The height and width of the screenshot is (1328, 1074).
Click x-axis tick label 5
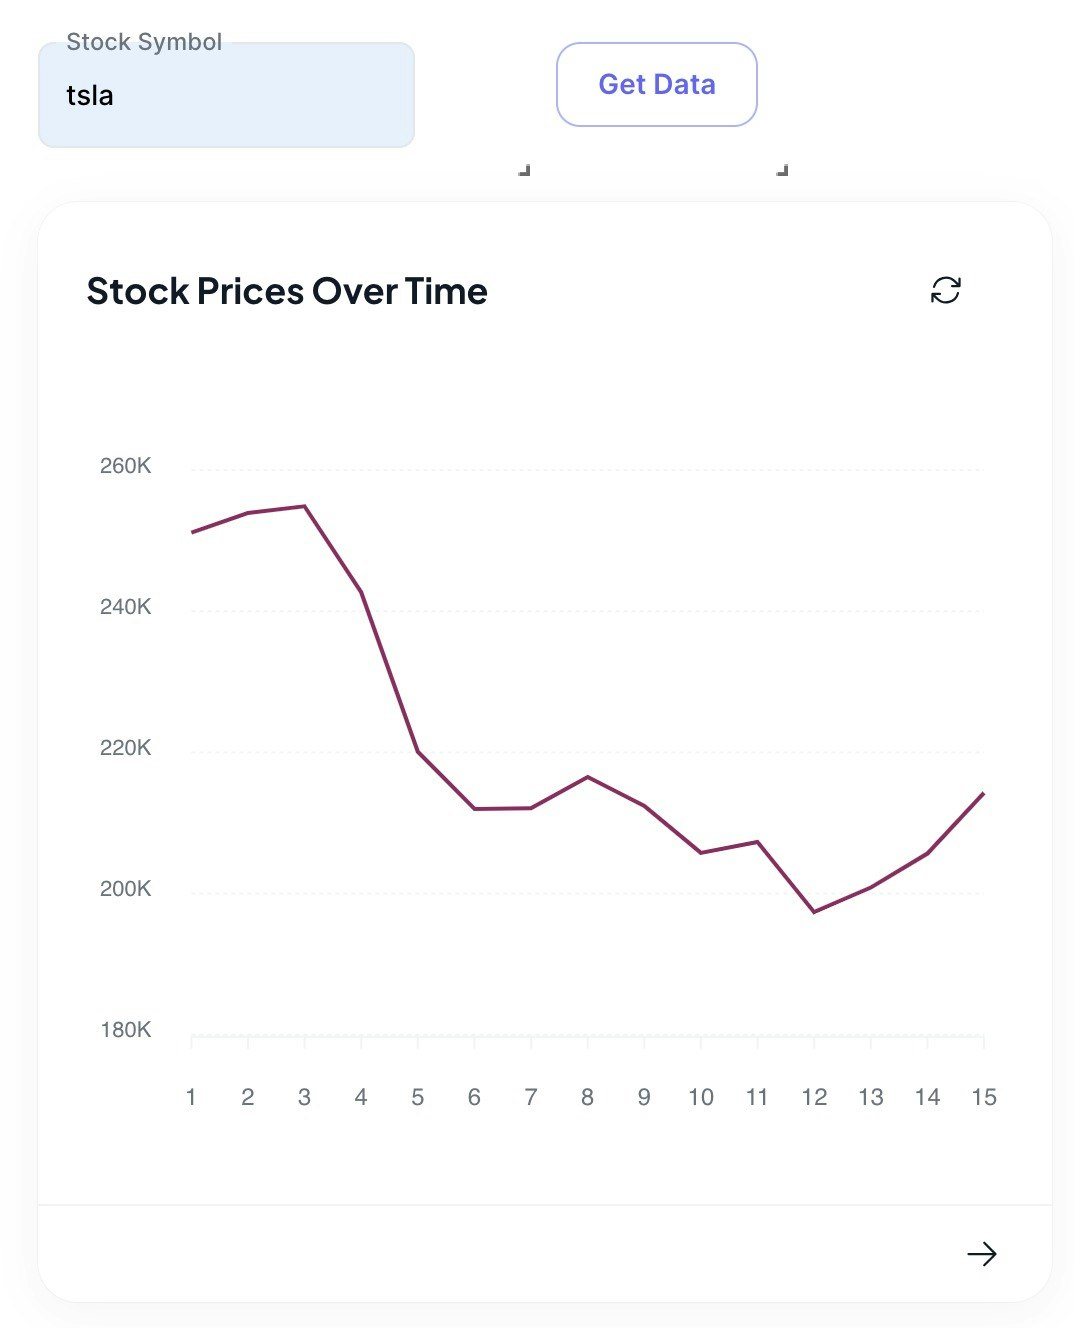(x=418, y=1098)
